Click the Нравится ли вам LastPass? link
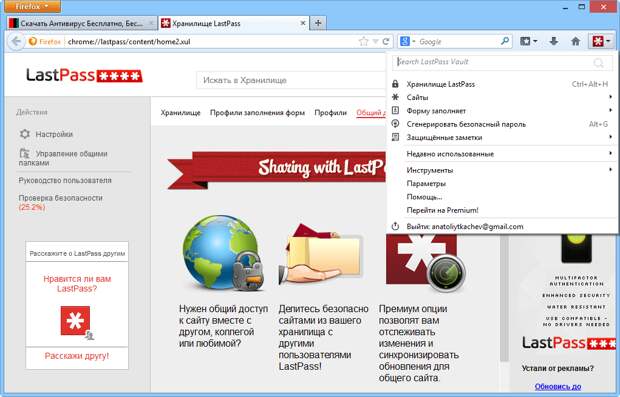Screen dimensions: 620x397 click(x=77, y=284)
